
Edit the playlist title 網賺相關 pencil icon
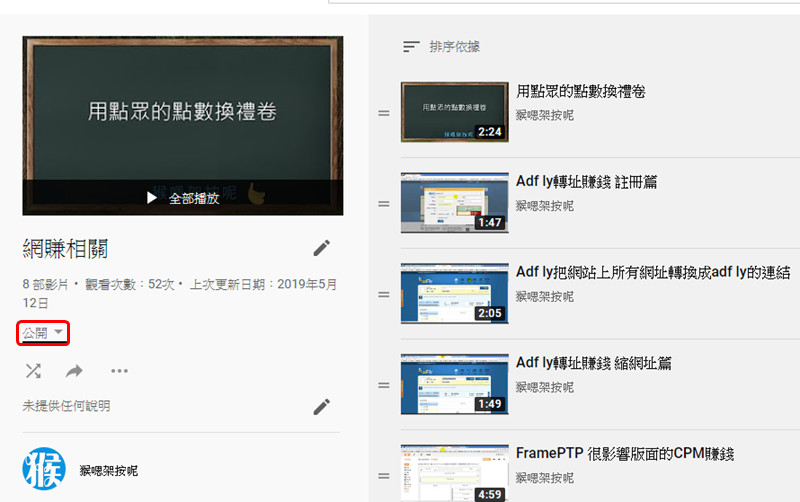click(x=321, y=248)
